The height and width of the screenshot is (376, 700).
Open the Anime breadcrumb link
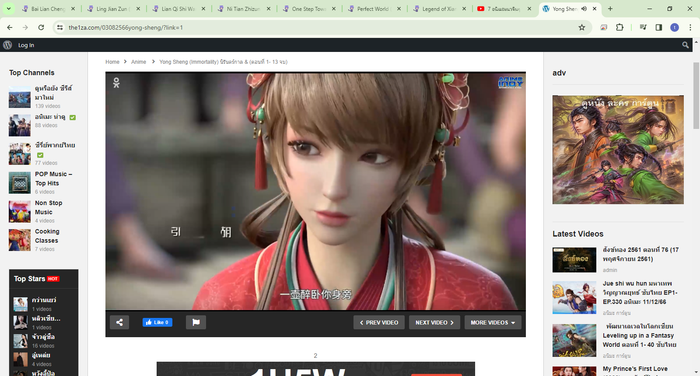(x=138, y=62)
